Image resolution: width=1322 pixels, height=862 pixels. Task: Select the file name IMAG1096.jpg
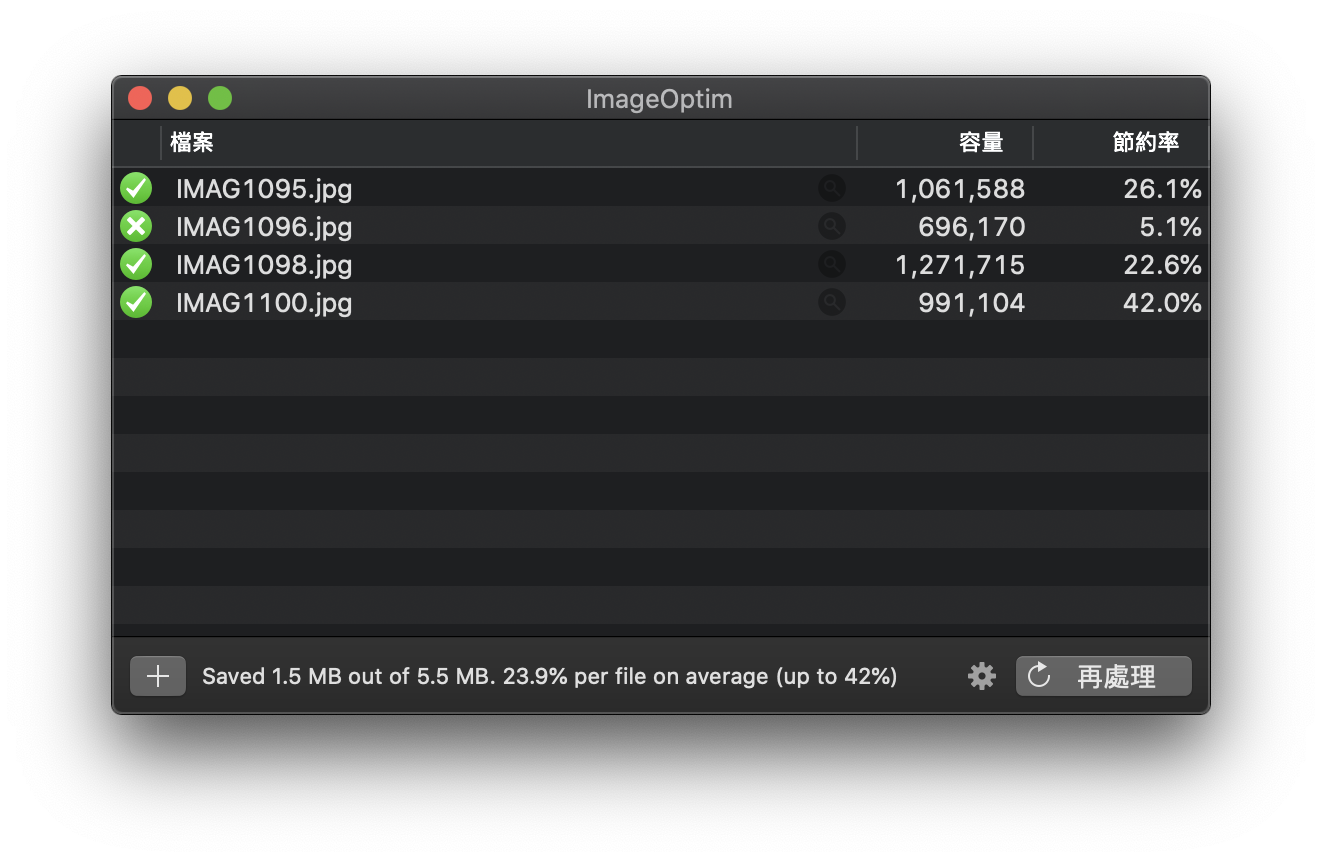click(264, 227)
